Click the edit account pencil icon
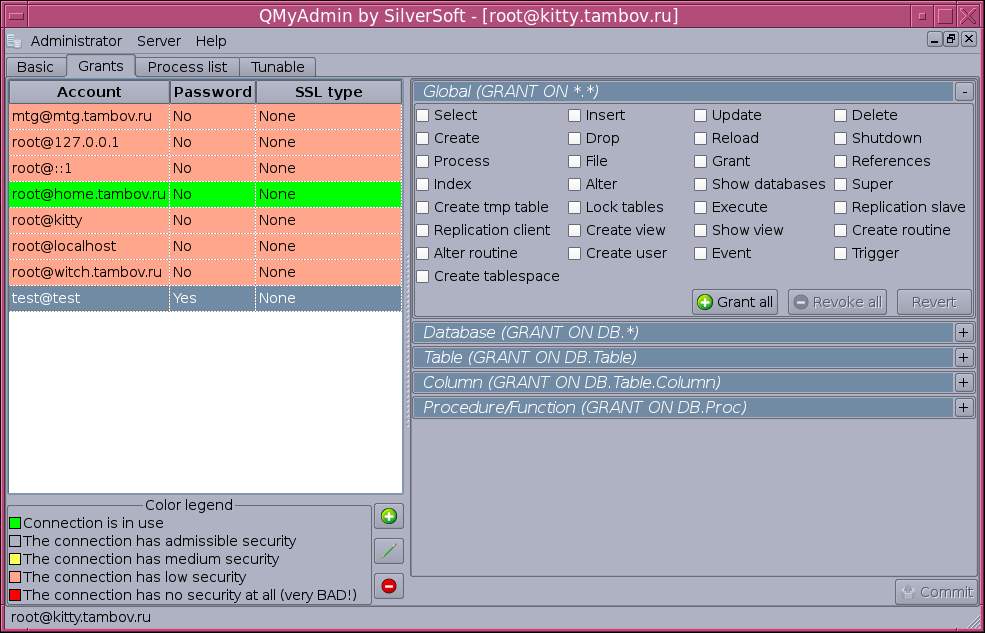Screen dimensions: 985x633 pyautogui.click(x=389, y=551)
